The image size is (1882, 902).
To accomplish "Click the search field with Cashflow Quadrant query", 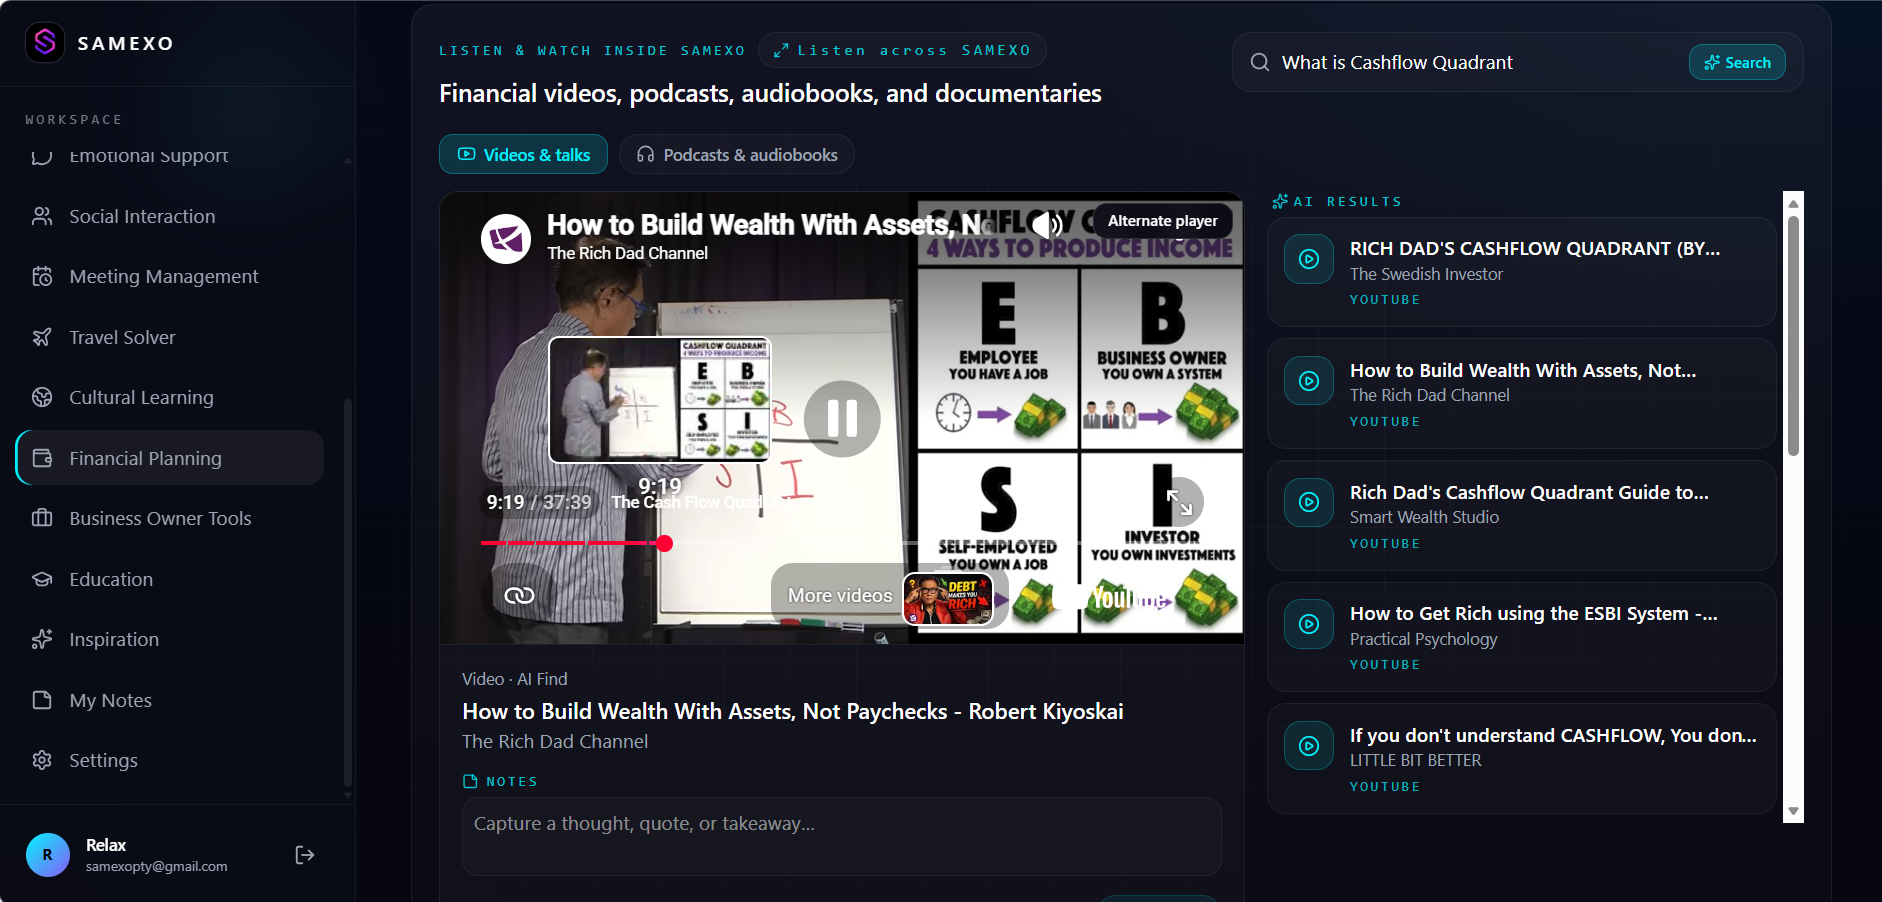I will coord(1478,62).
